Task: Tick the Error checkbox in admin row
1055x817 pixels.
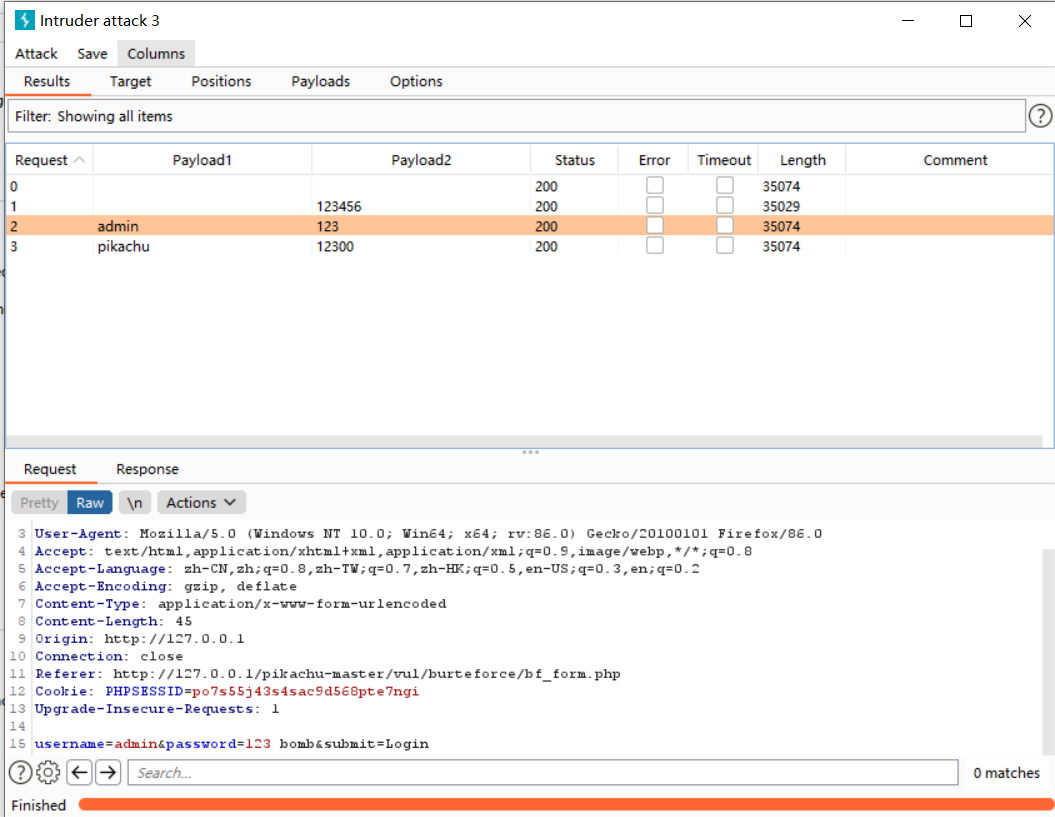Action: (x=655, y=225)
